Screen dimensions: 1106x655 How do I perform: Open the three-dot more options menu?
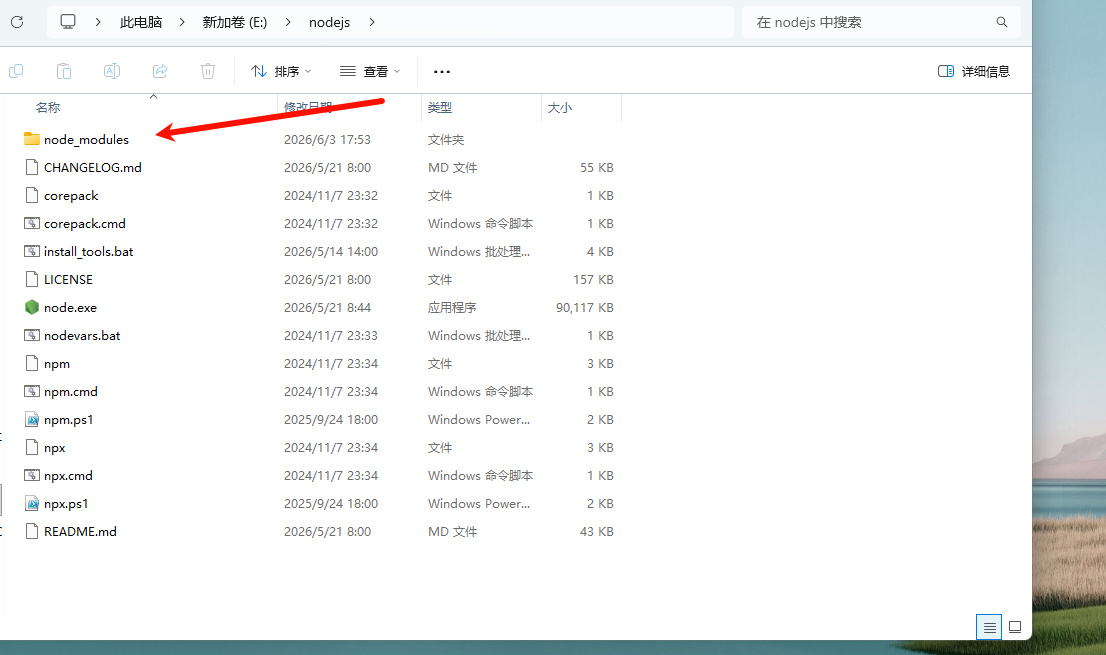click(x=442, y=71)
